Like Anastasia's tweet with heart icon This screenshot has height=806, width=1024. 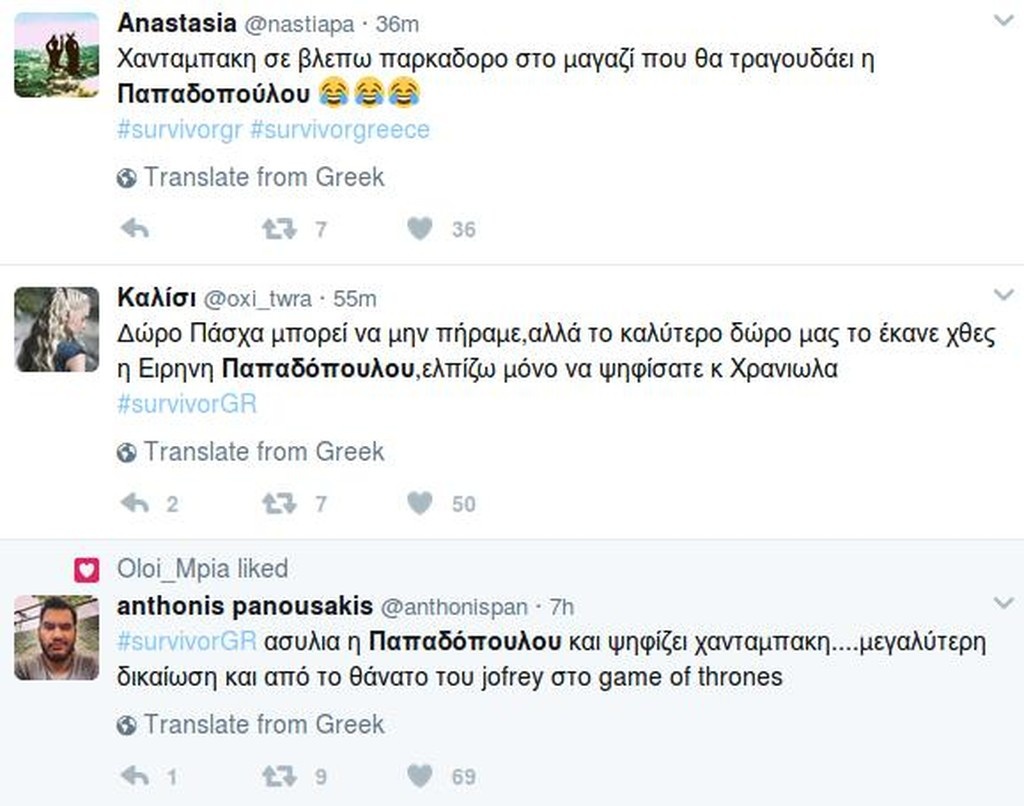pos(420,229)
